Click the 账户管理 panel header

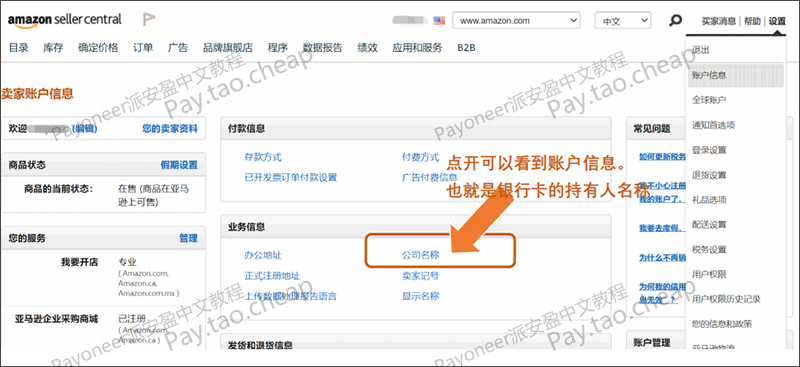tap(652, 342)
